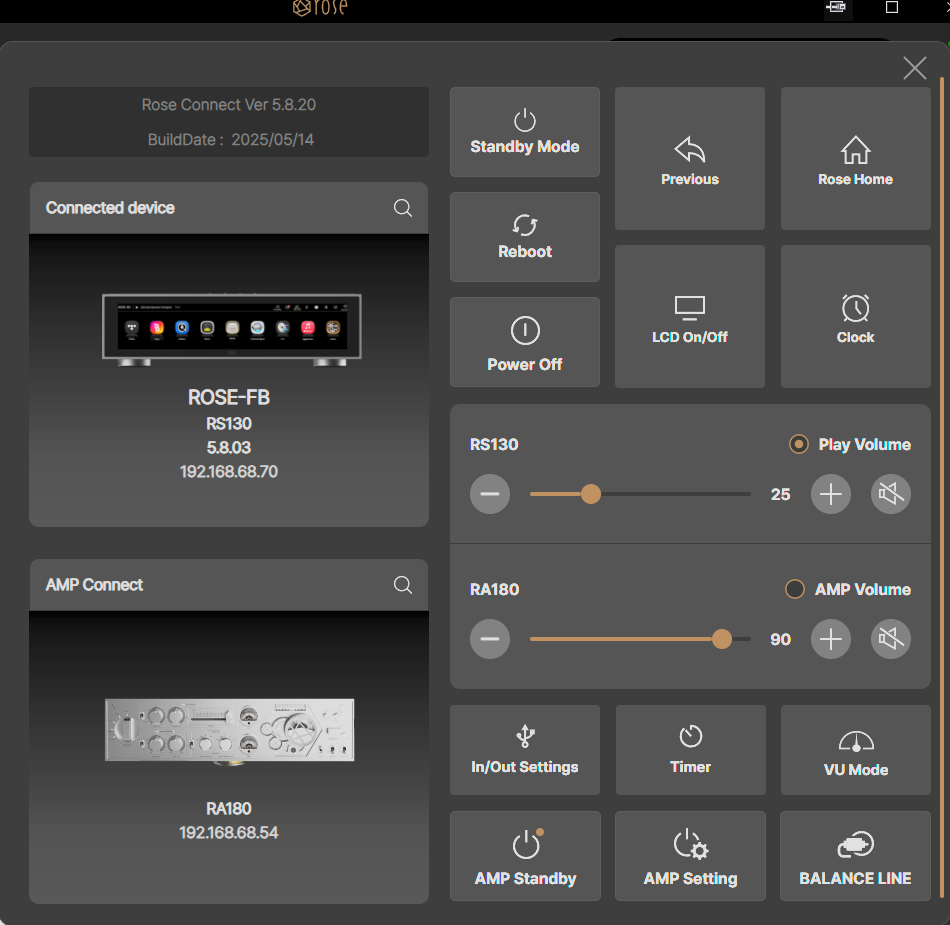Click the Rose logo in title bar
Viewport: 950px width, 925px height.
pos(320,8)
